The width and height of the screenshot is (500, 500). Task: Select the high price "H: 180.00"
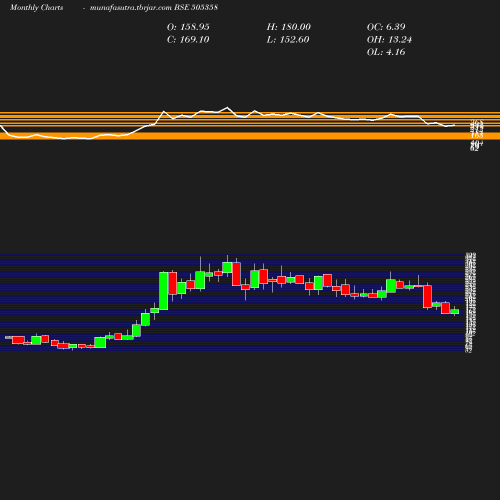click(x=288, y=27)
